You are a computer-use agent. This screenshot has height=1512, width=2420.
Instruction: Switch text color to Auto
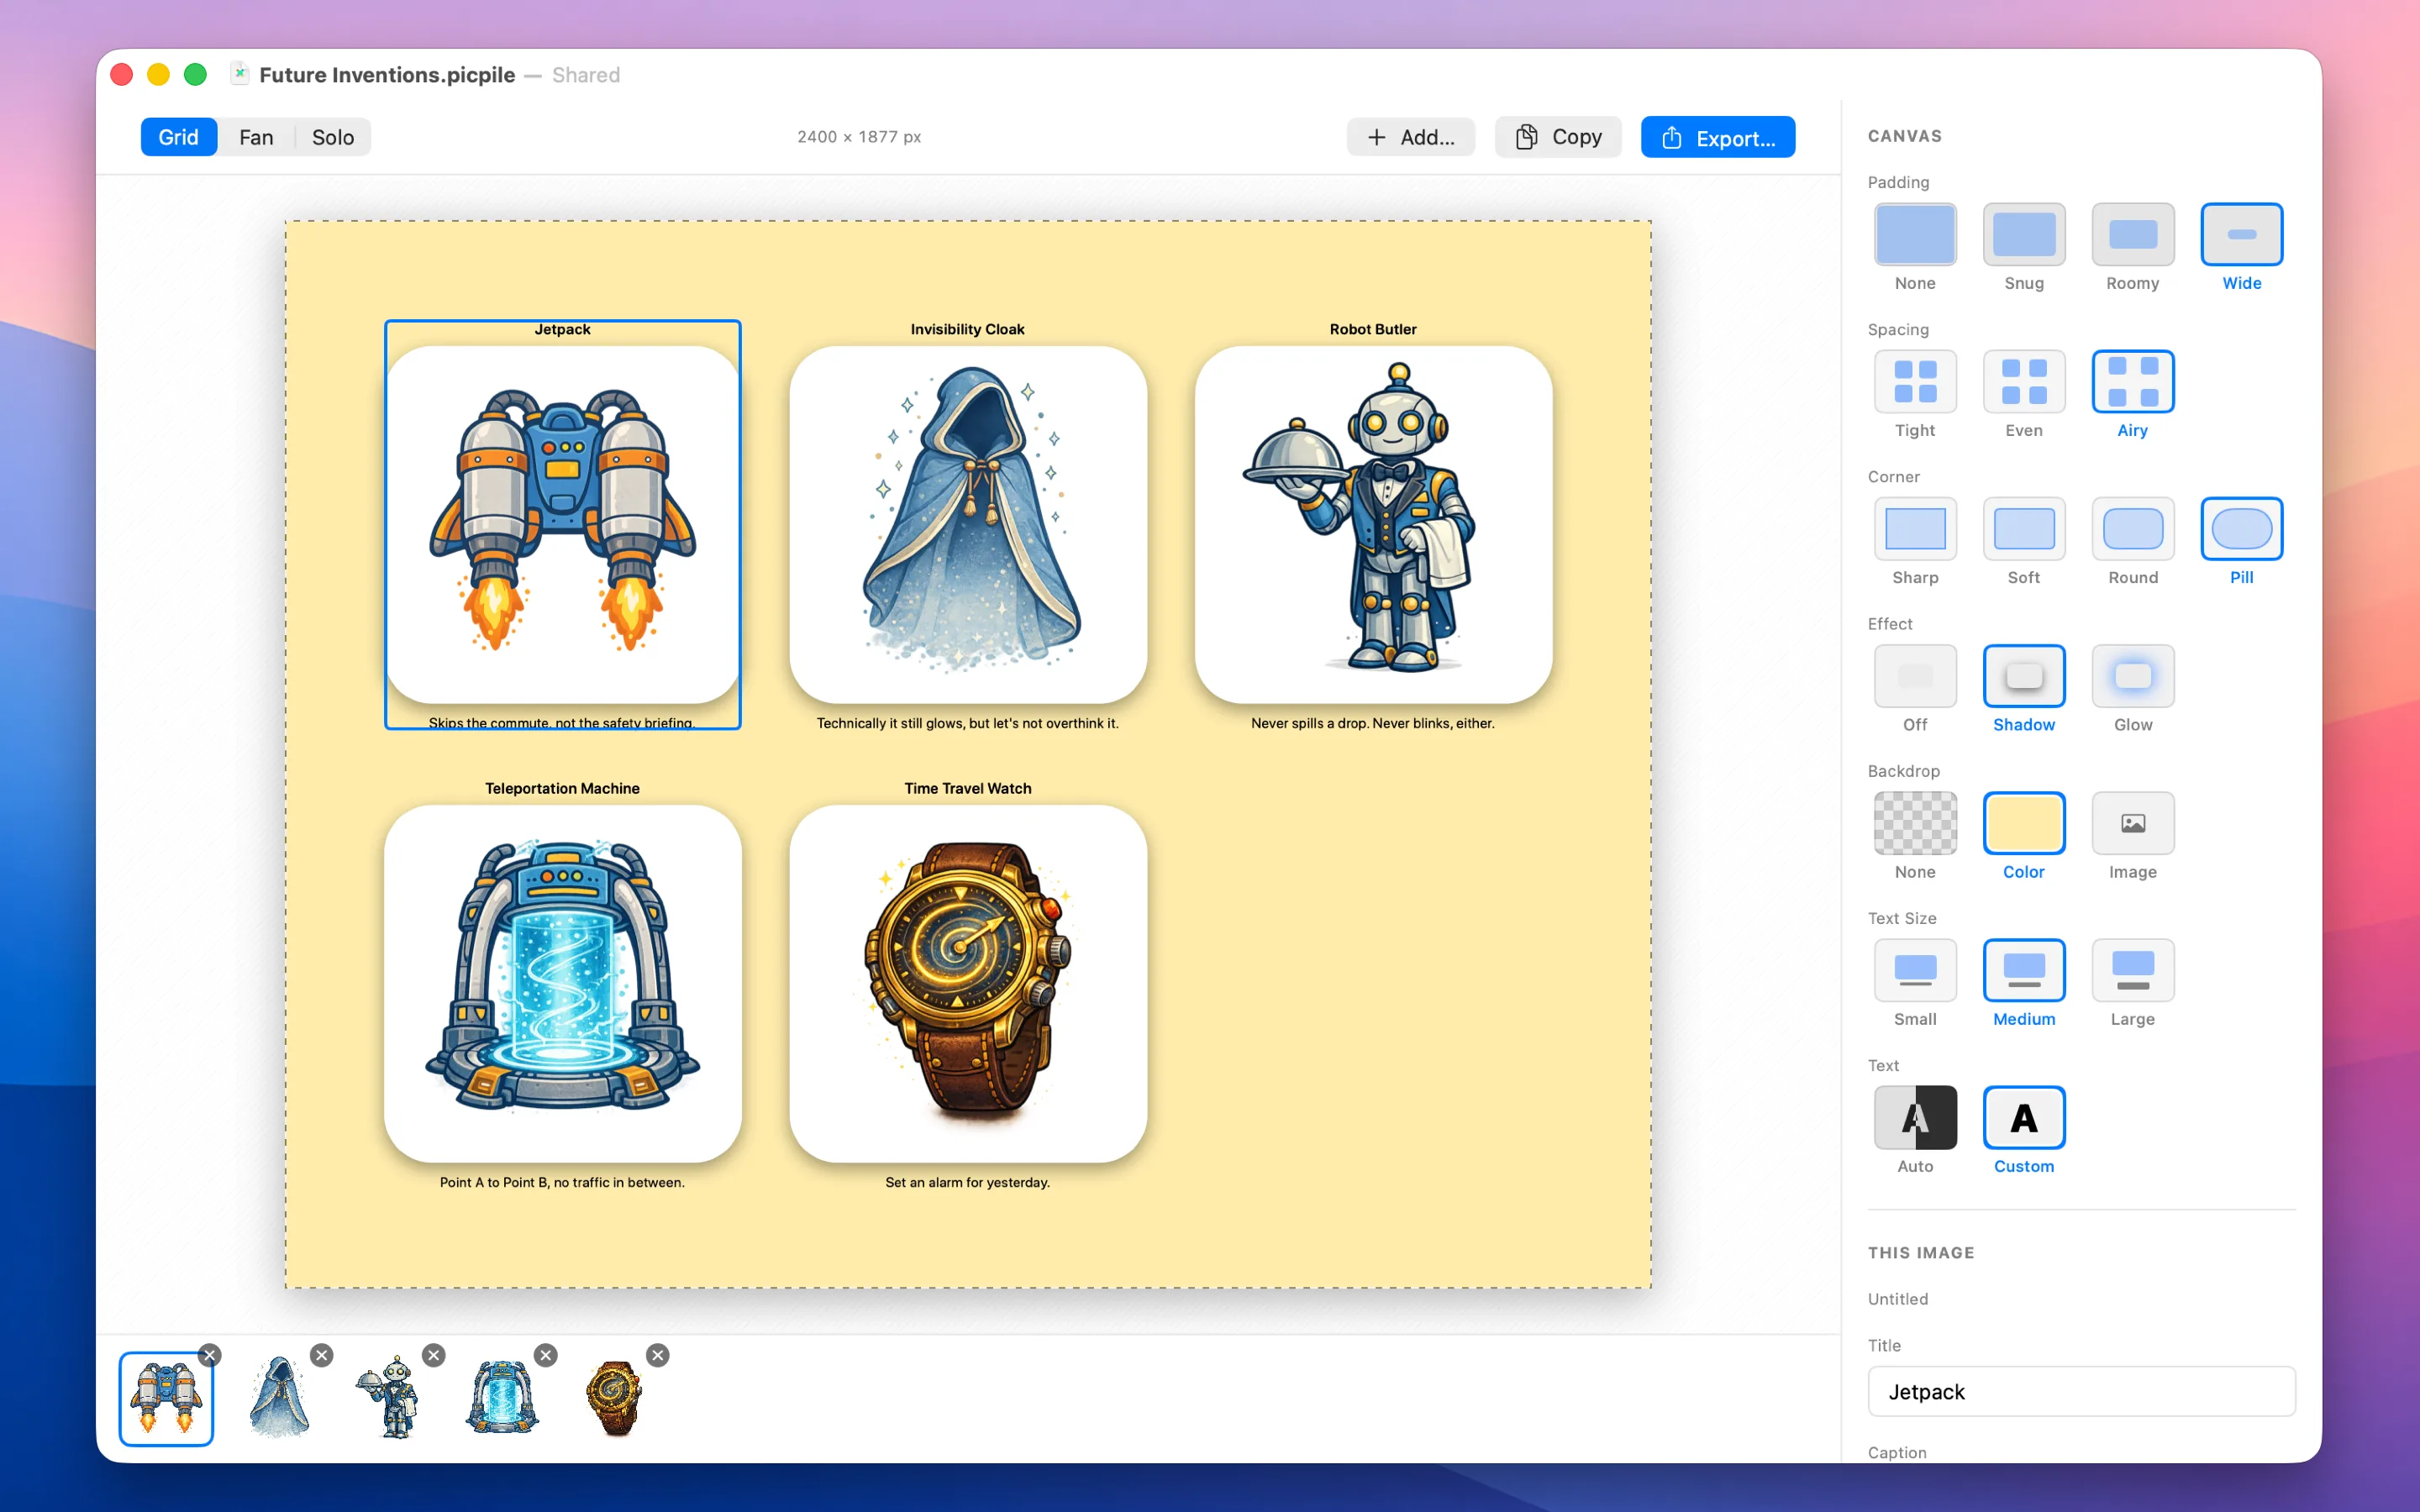(x=1914, y=1117)
